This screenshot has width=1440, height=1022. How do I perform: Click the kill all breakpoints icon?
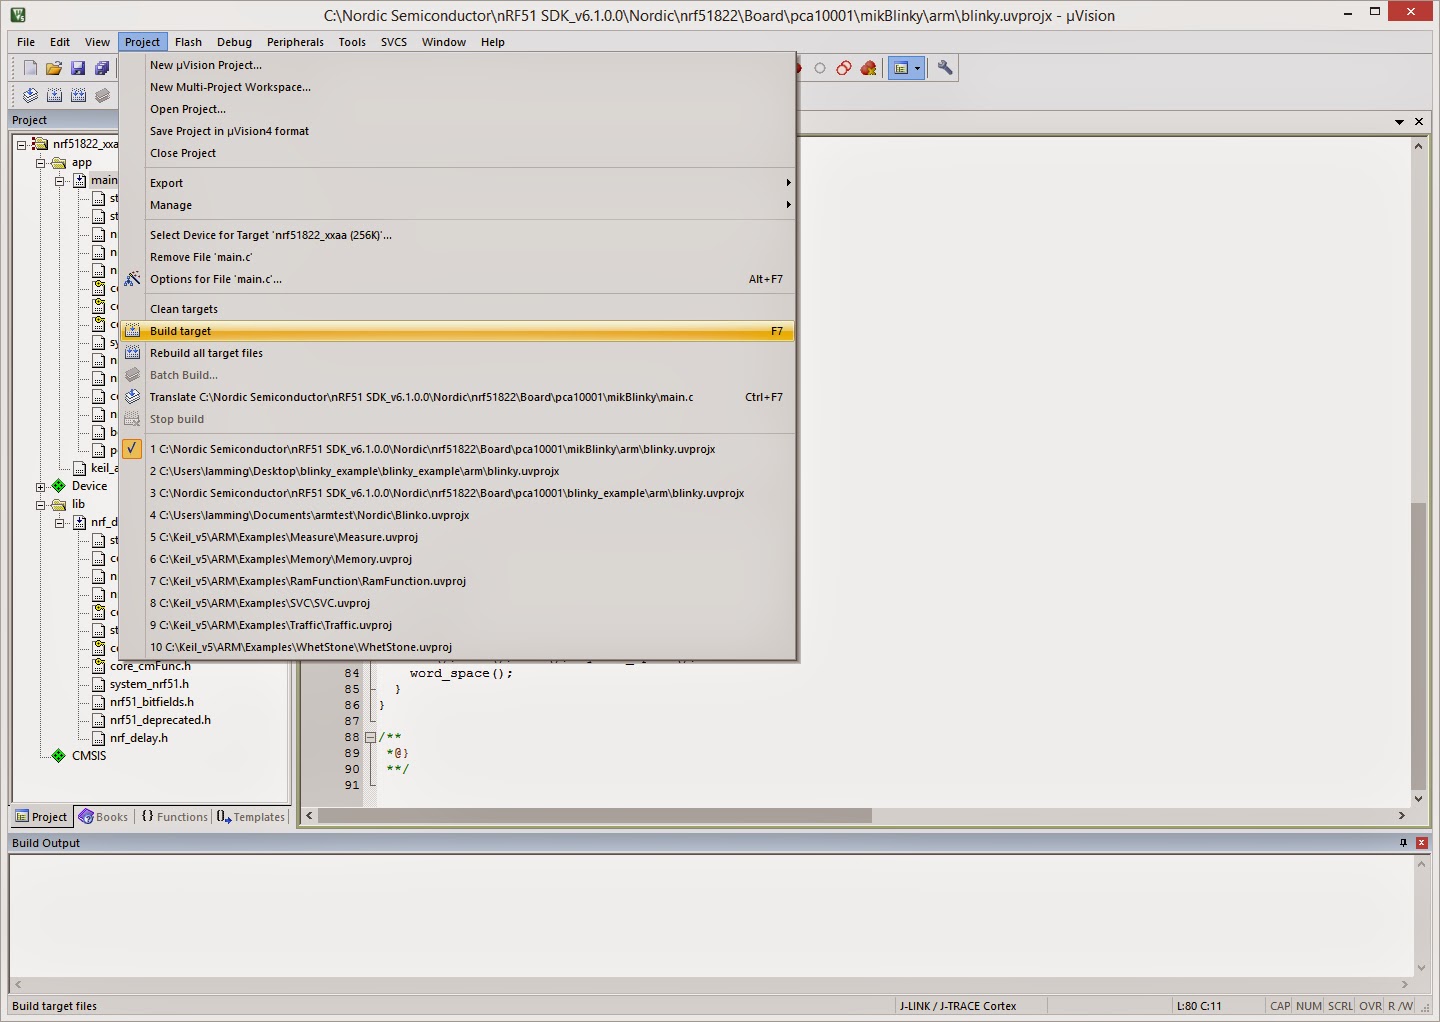(x=868, y=68)
